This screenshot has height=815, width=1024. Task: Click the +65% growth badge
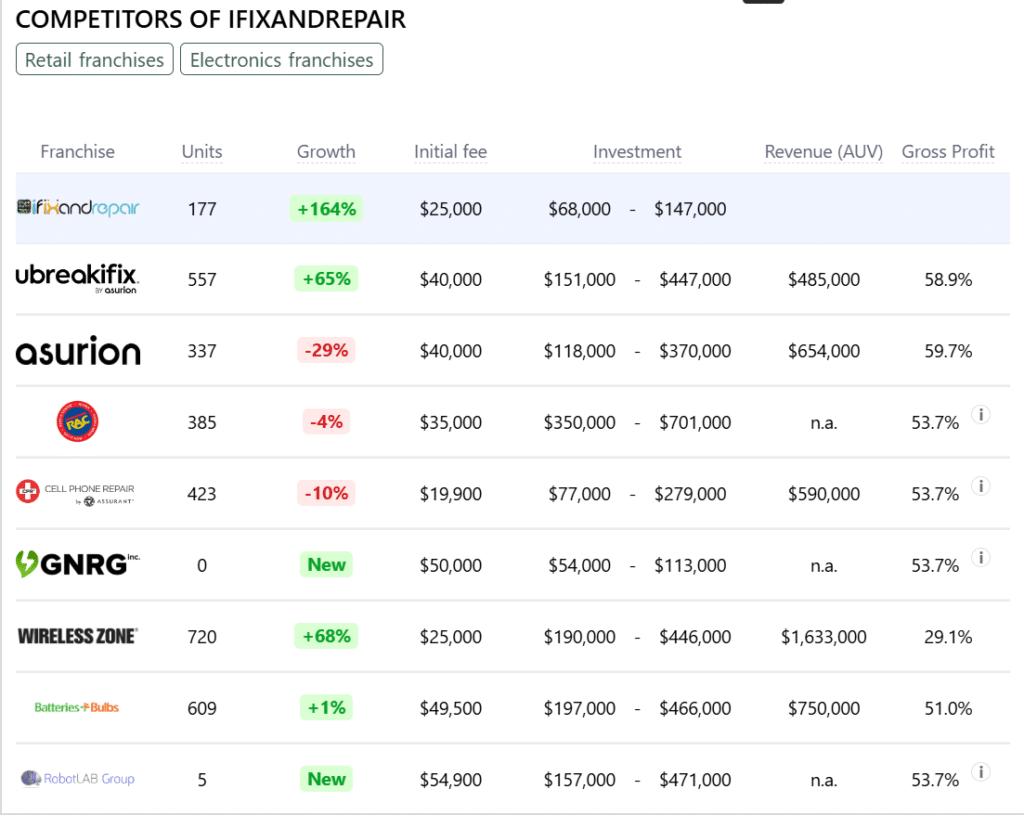[327, 279]
